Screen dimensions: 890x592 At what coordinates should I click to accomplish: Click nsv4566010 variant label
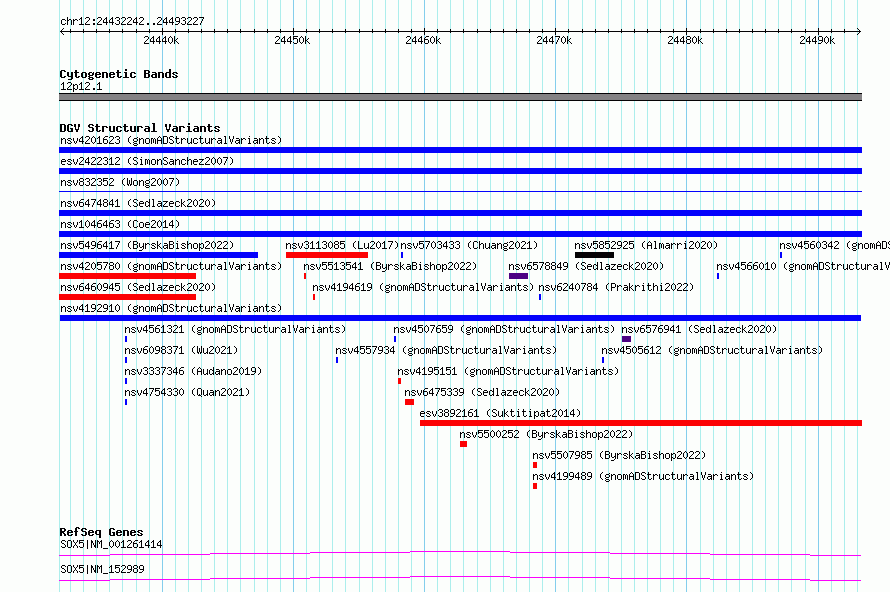click(x=803, y=266)
